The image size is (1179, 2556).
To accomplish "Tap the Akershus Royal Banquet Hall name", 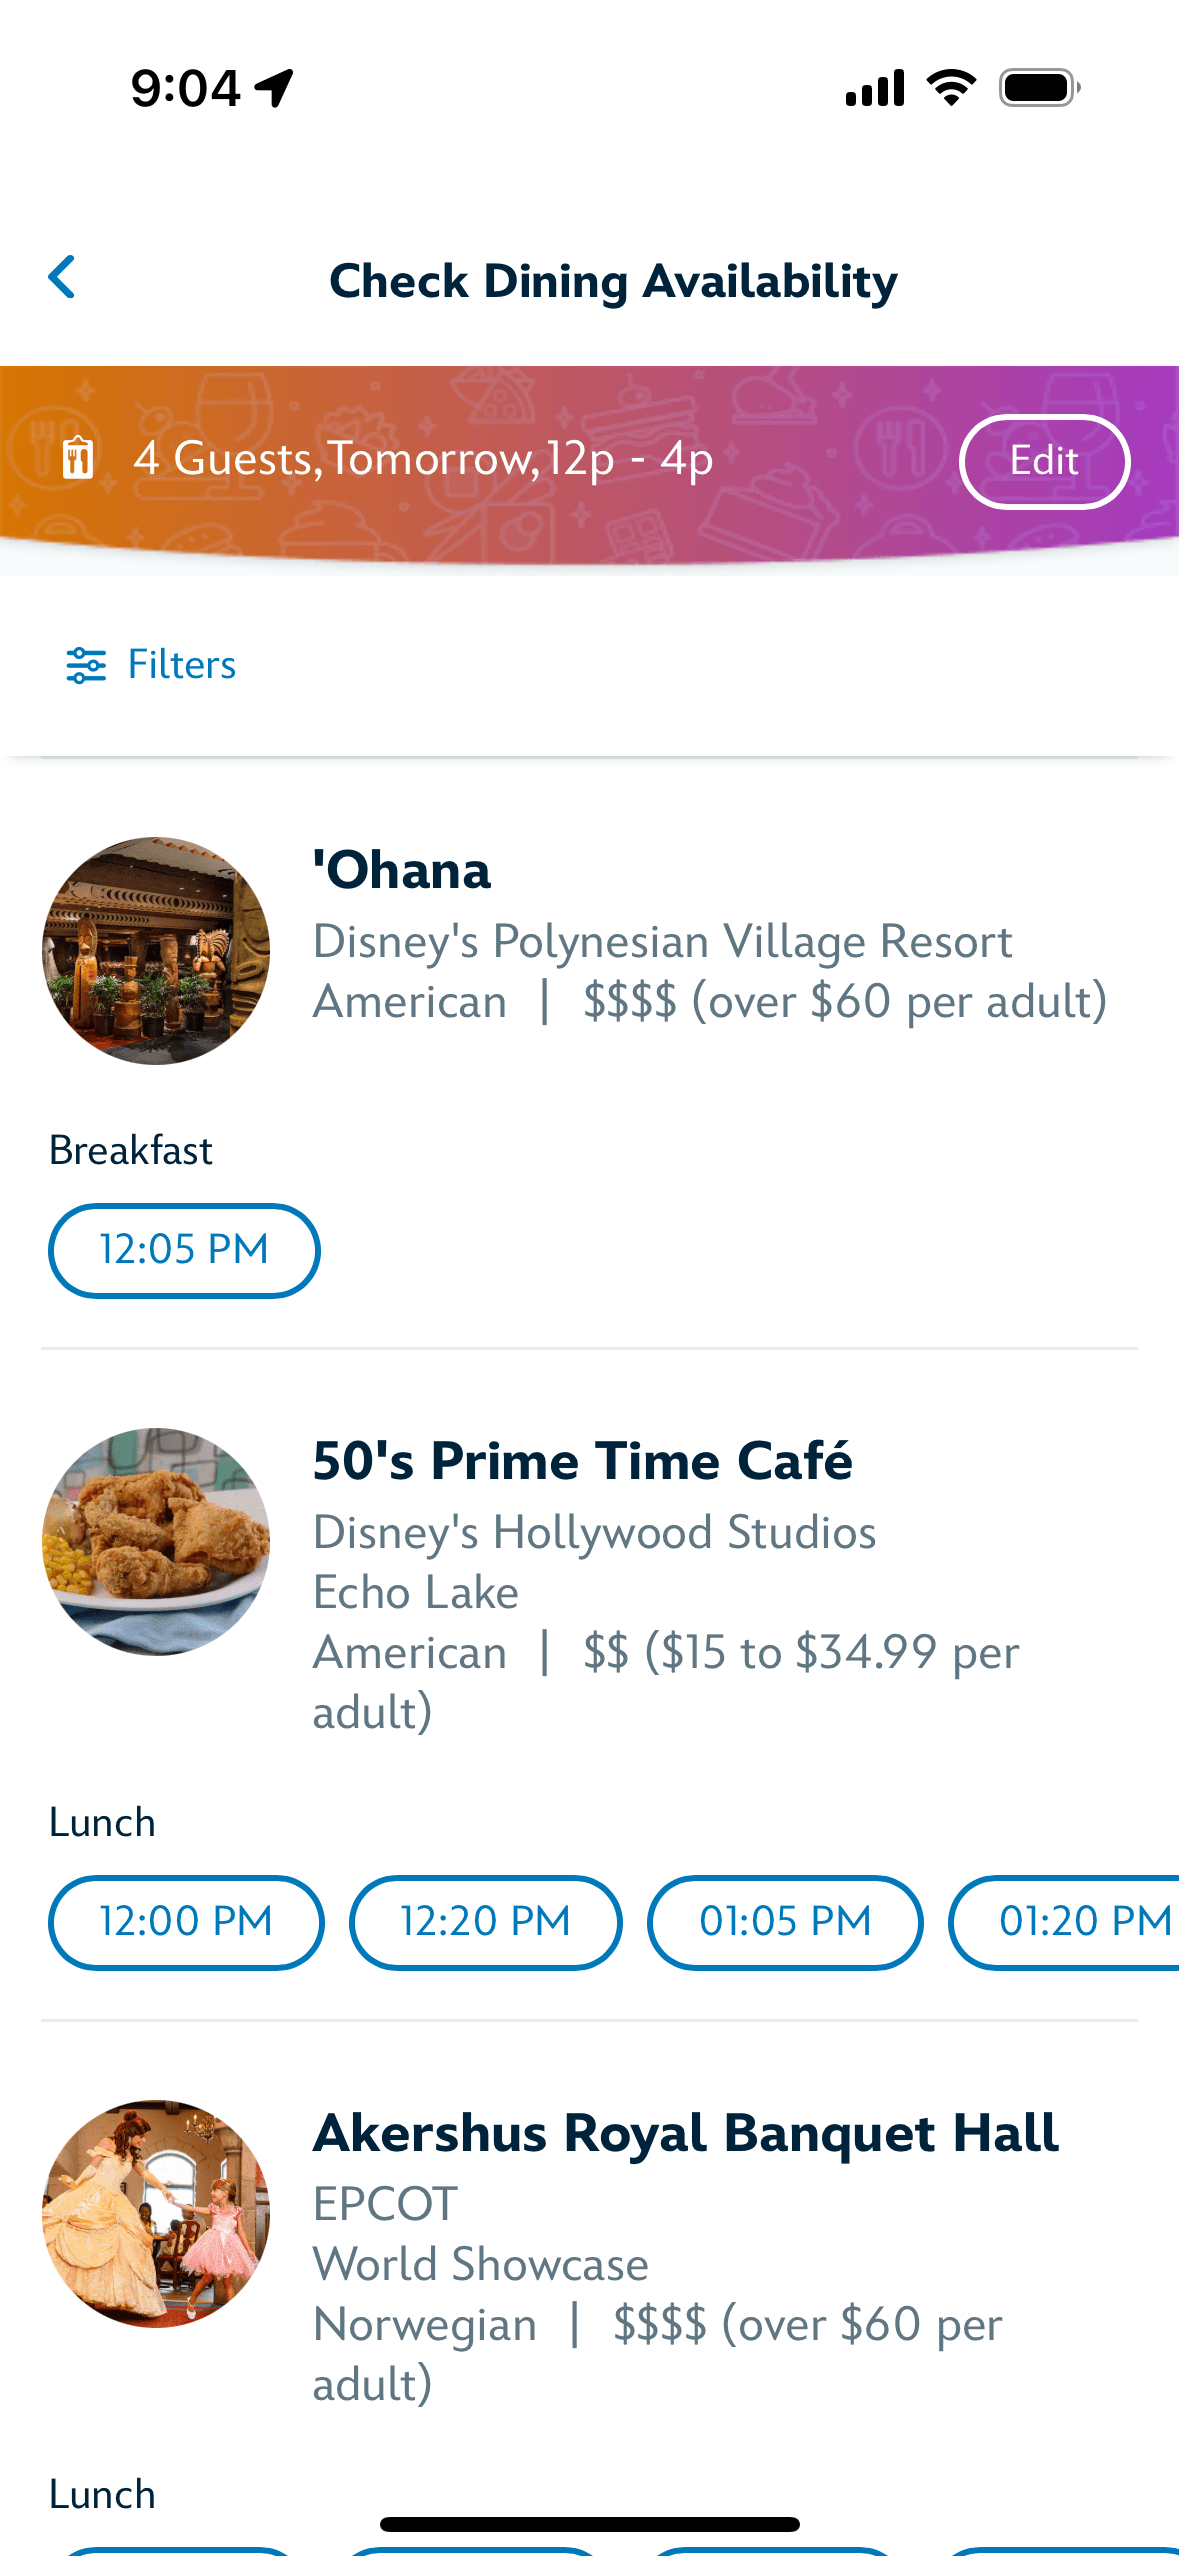I will tap(685, 2133).
